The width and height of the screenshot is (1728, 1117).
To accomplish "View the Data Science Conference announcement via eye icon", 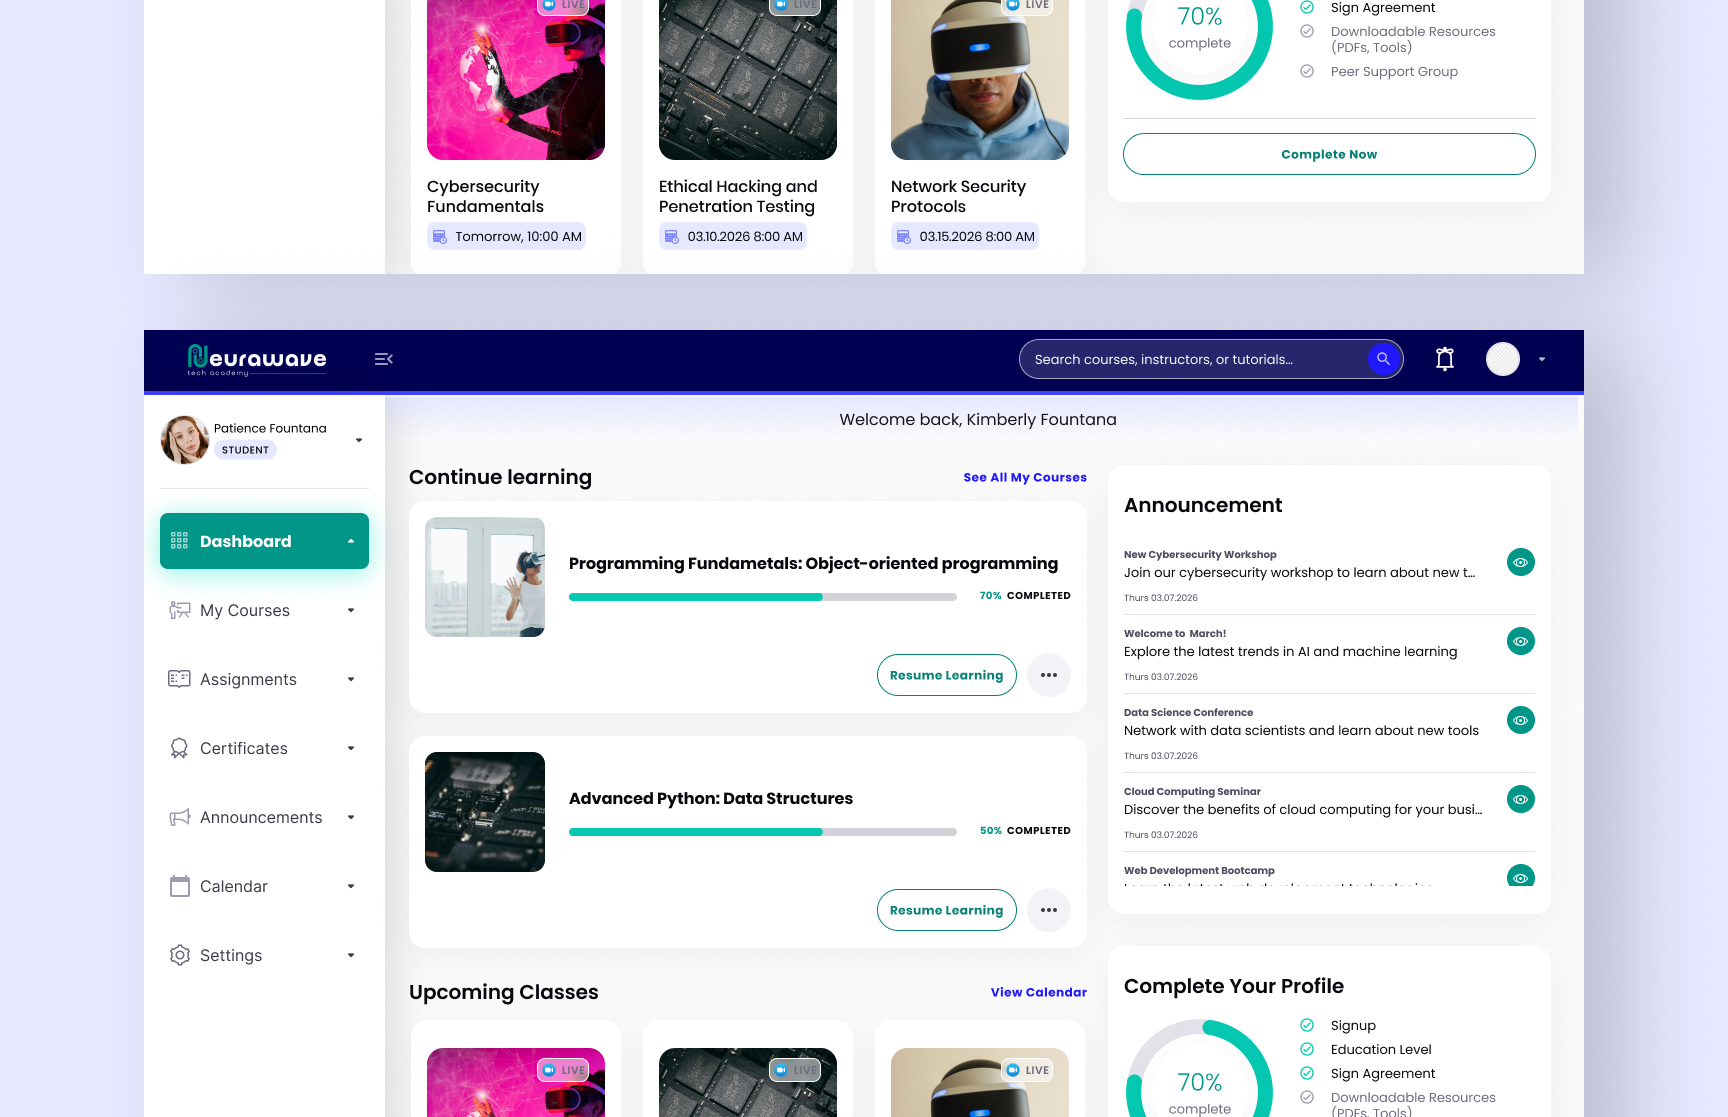I will coord(1521,720).
